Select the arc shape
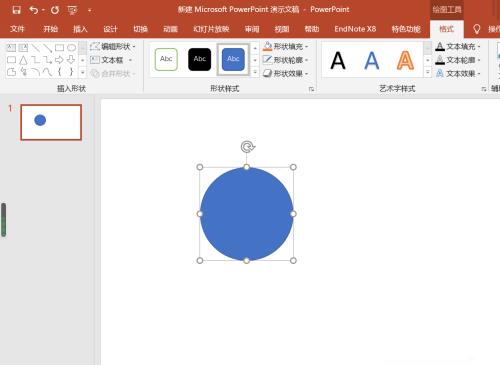This screenshot has height=365, width=500. tap(35, 72)
